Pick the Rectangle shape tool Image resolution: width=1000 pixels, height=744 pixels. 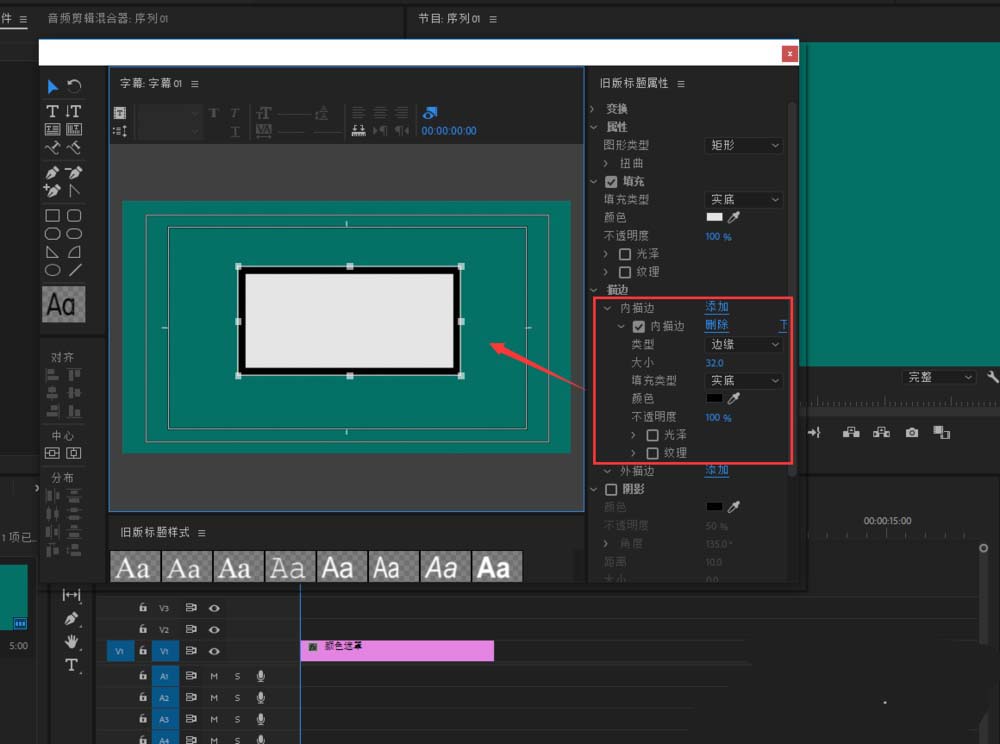[53, 215]
